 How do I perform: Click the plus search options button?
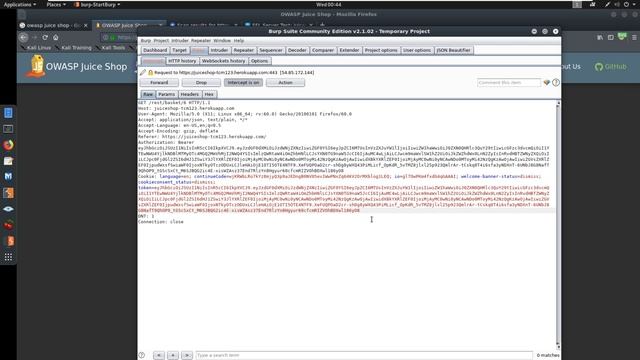pos(173,355)
